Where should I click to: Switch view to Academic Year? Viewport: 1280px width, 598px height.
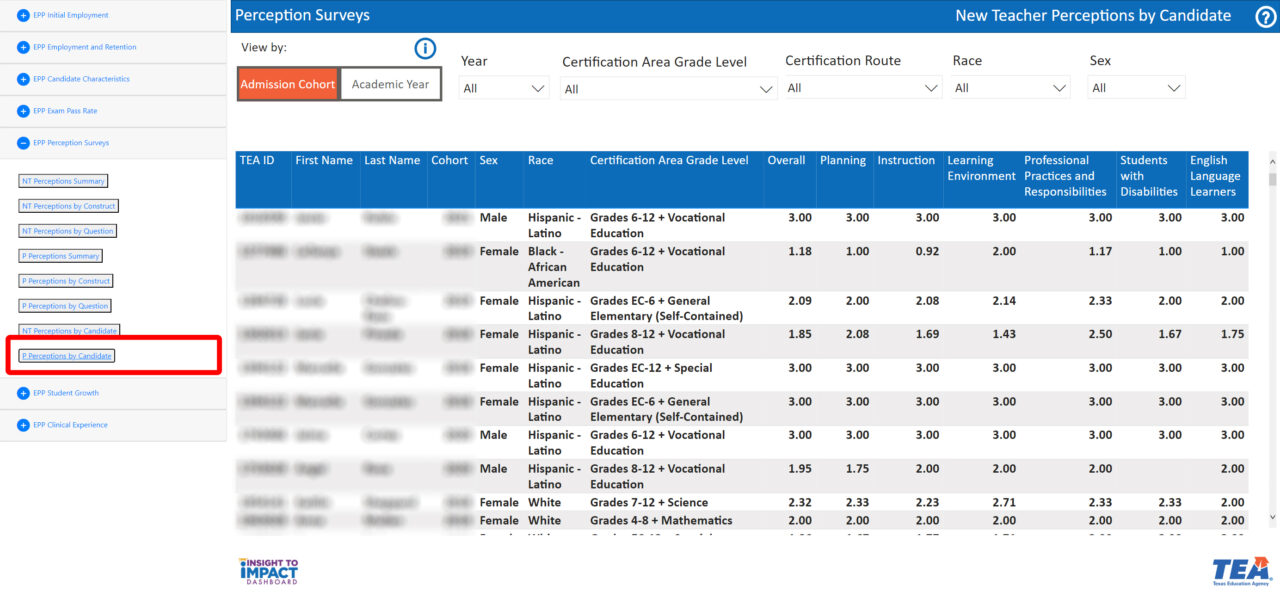[x=390, y=84]
